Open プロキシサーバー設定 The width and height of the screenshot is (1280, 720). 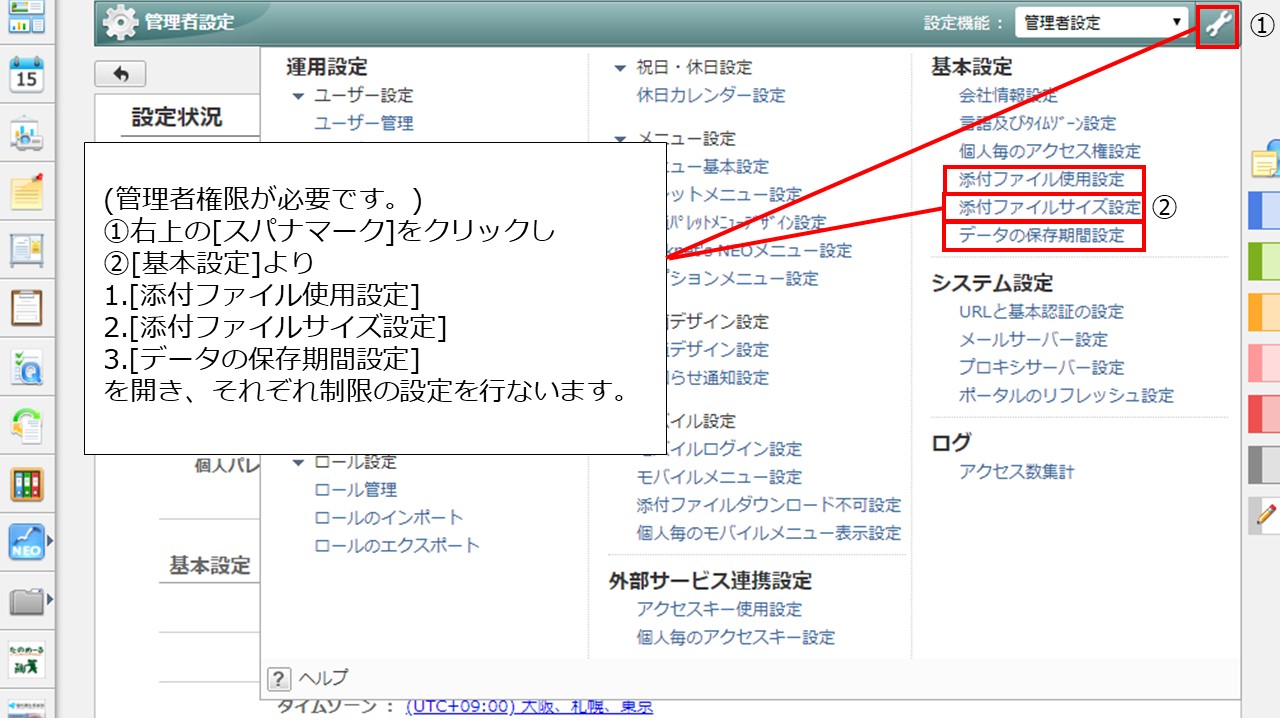tap(1041, 367)
